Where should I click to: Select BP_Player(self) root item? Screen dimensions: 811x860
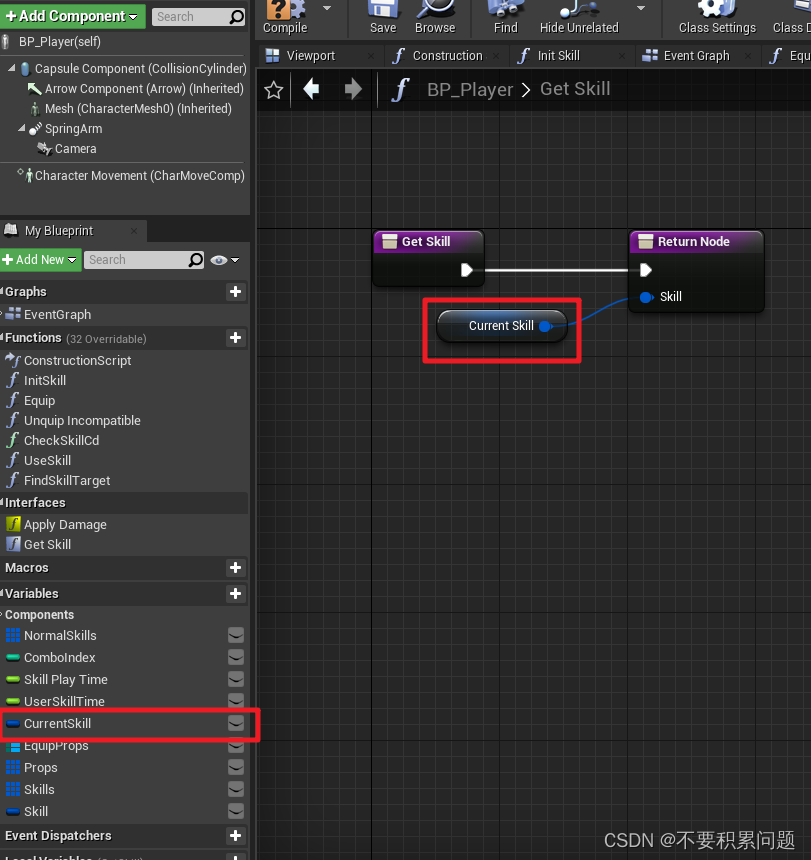59,42
